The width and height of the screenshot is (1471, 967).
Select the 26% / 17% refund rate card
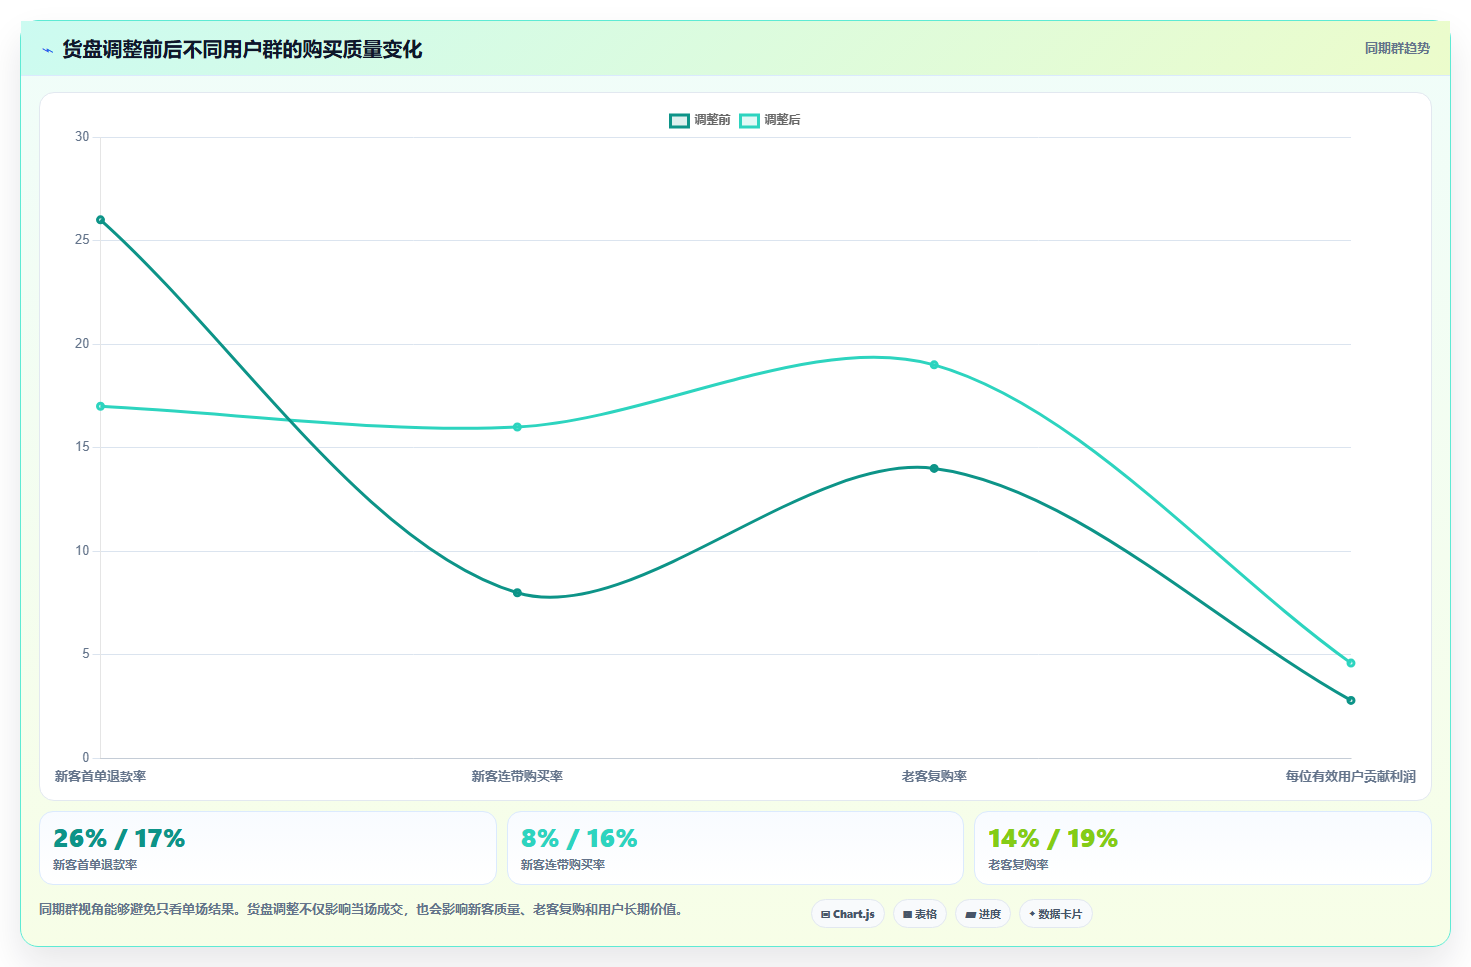tap(268, 848)
